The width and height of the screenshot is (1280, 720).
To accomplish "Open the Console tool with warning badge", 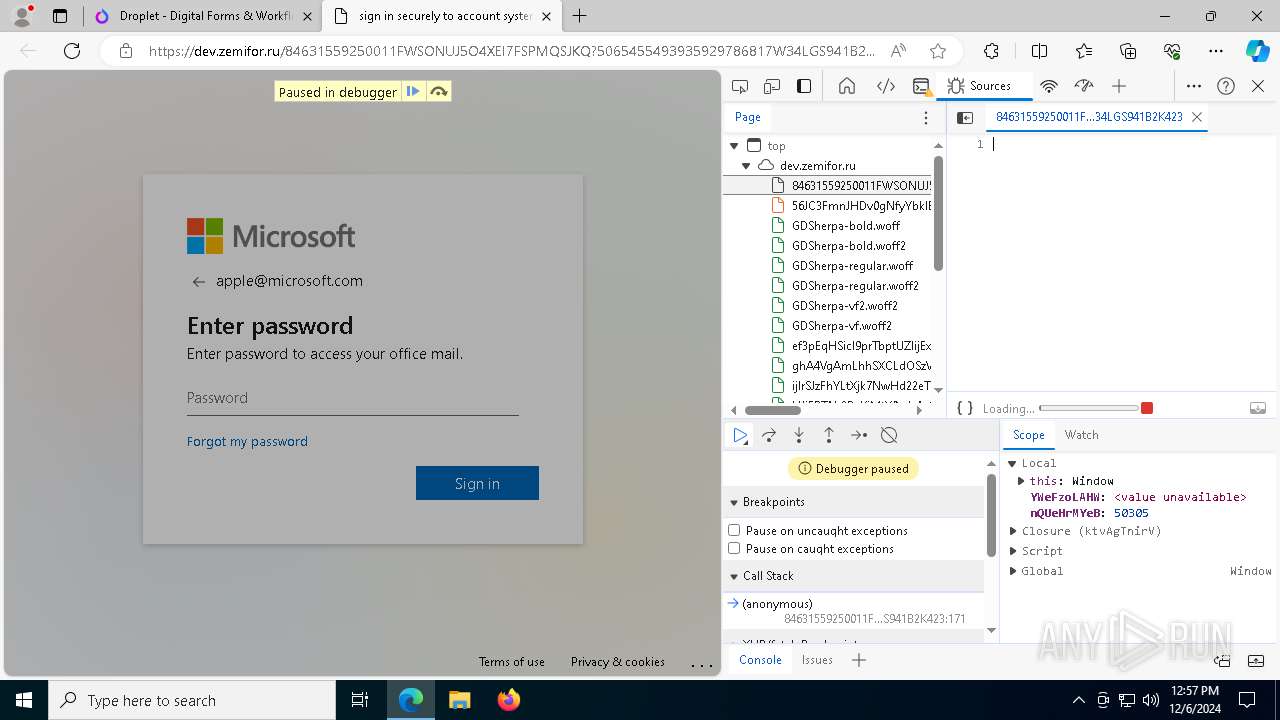I will click(x=922, y=86).
